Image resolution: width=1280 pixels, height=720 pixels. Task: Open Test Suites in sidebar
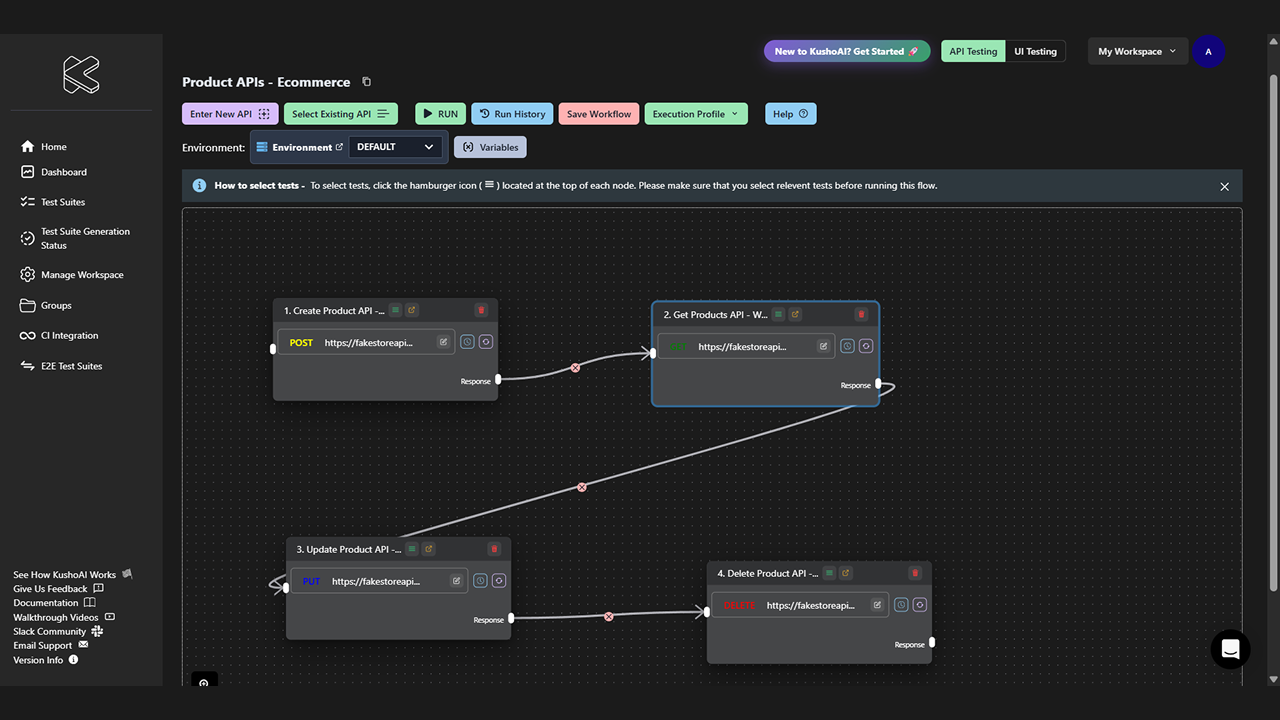click(x=53, y=202)
